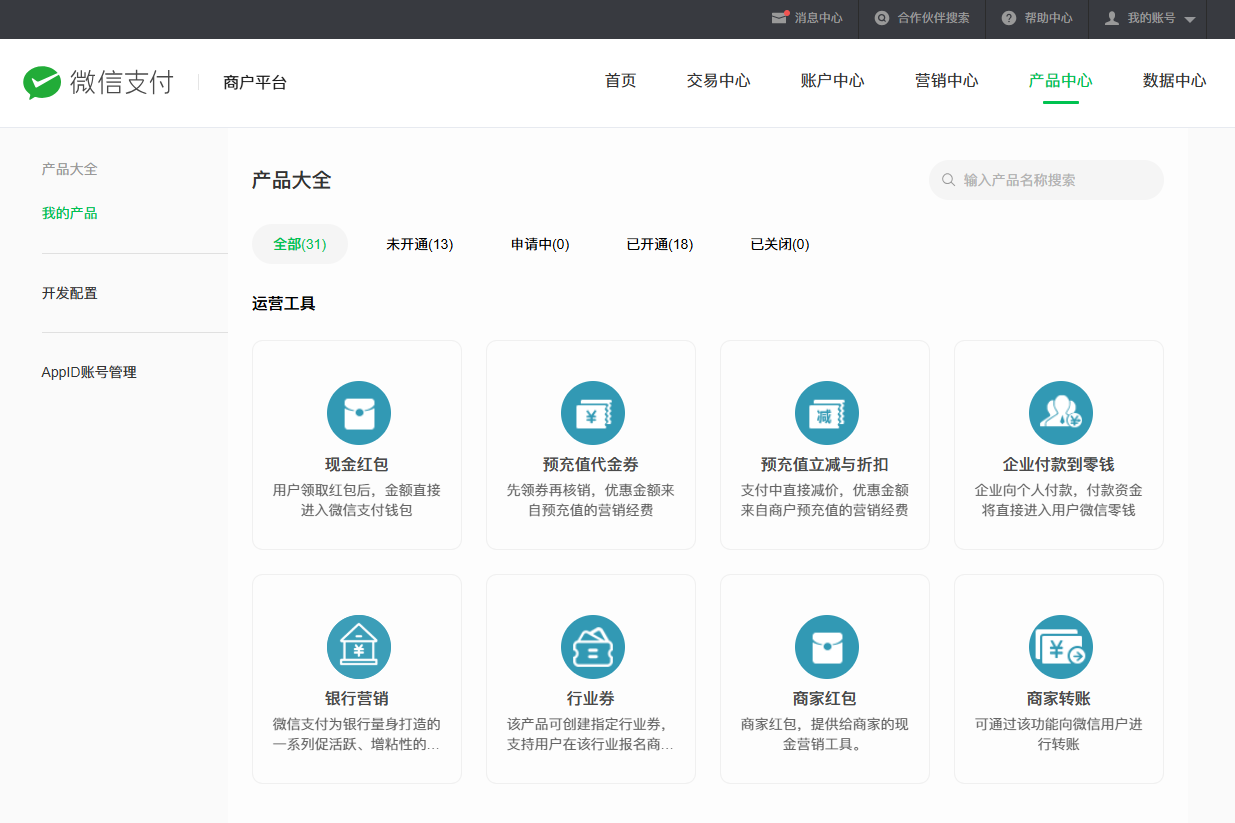Click the 商家转账 transfer icon
Screen dimensions: 1235x823
click(x=1061, y=647)
